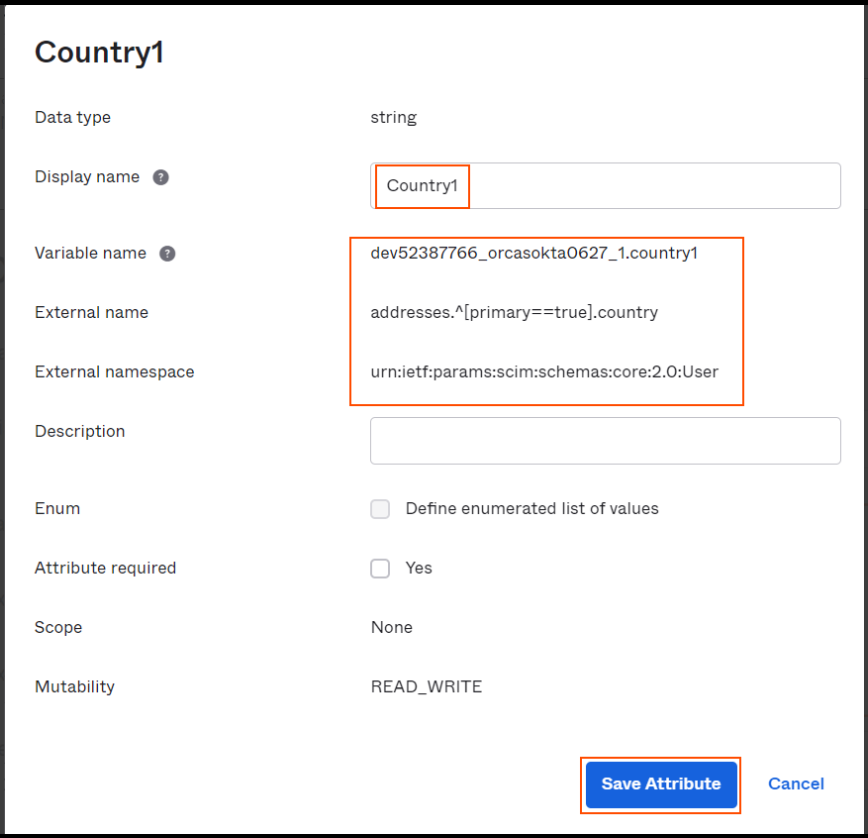Click the Country1 dialog heading

click(99, 53)
